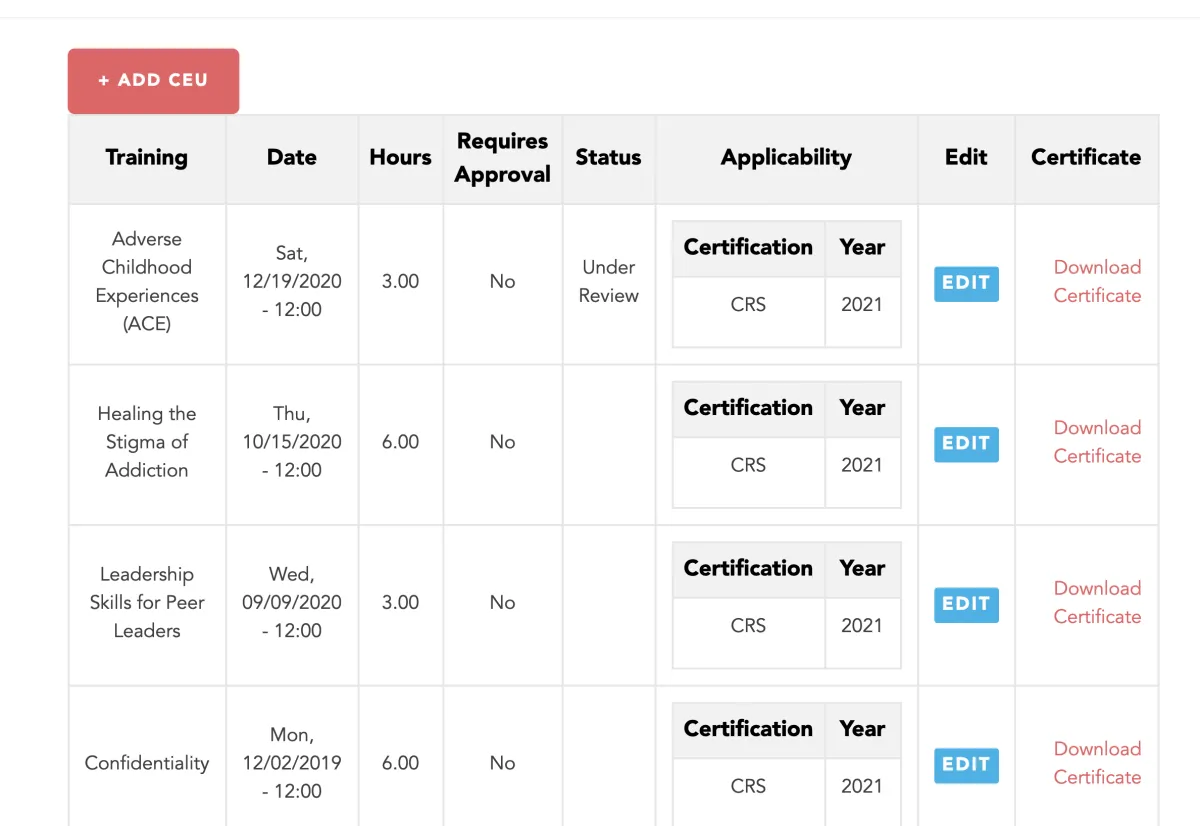1200x826 pixels.
Task: Edit the Healing the Stigma of Addiction entry
Action: [x=966, y=444]
